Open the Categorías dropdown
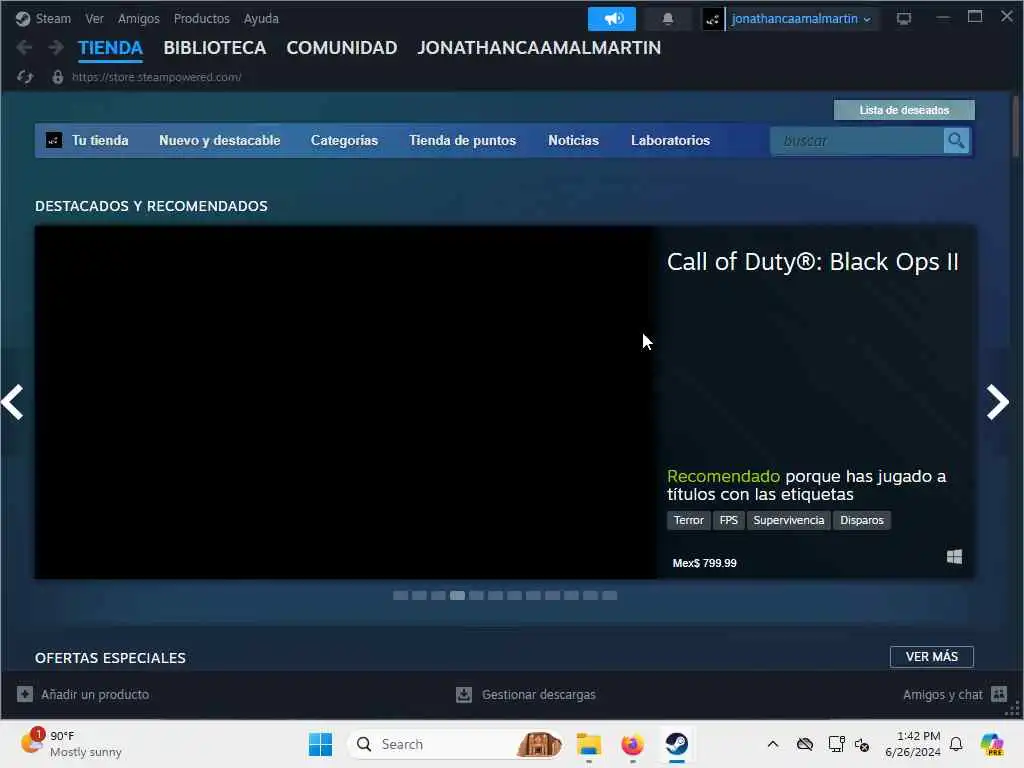 click(344, 140)
